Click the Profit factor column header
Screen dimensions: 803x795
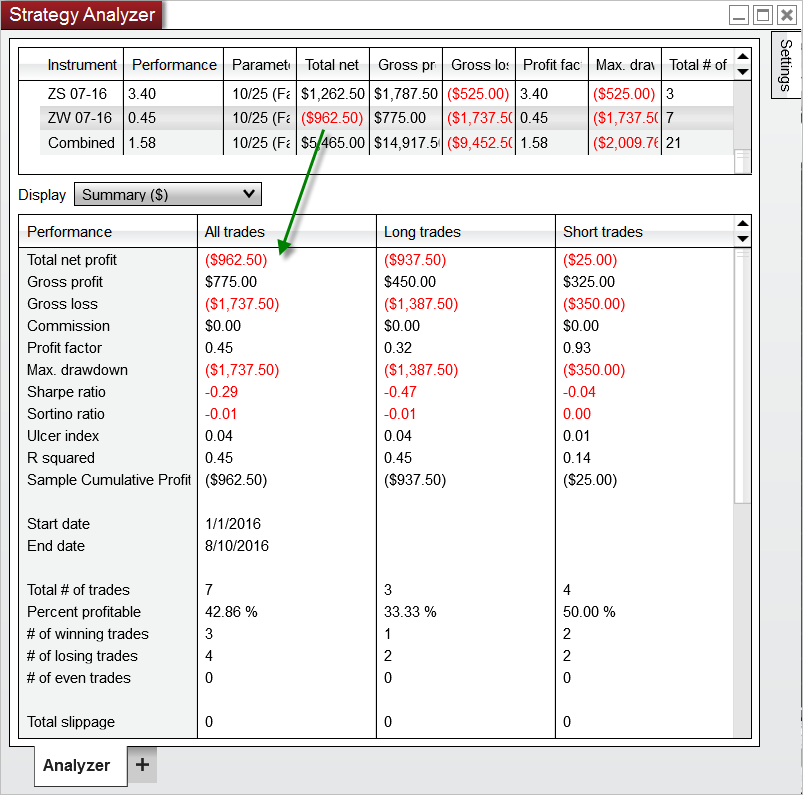tap(551, 64)
